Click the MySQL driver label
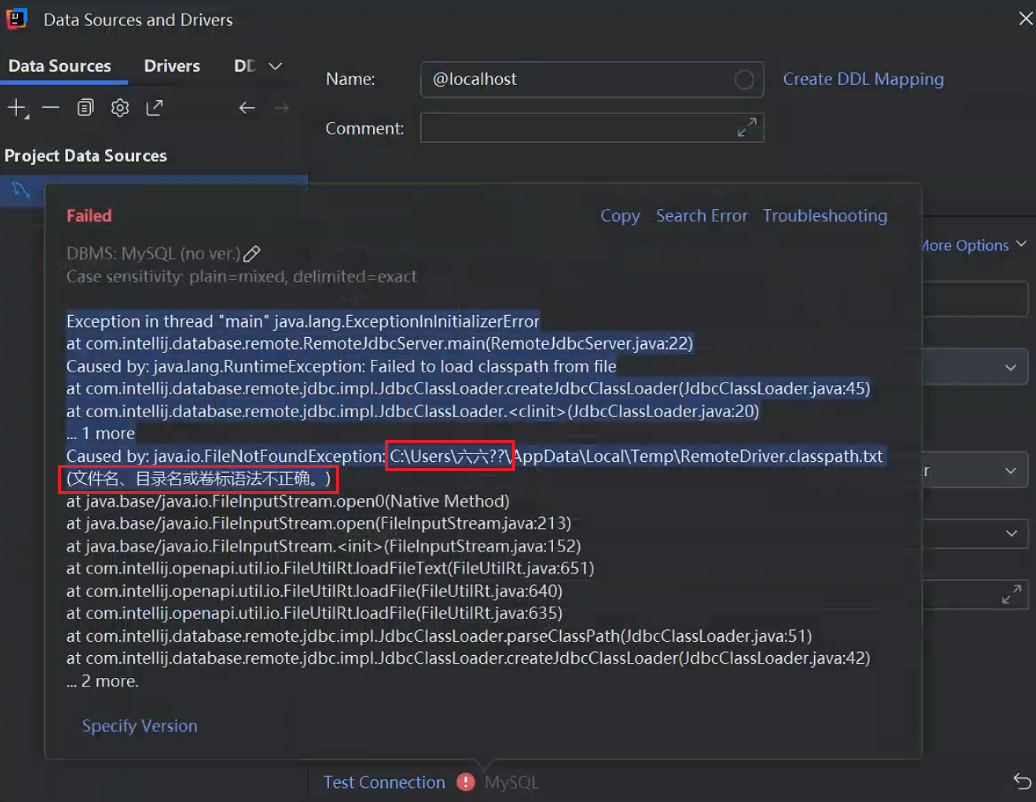This screenshot has width=1036, height=802. click(511, 783)
